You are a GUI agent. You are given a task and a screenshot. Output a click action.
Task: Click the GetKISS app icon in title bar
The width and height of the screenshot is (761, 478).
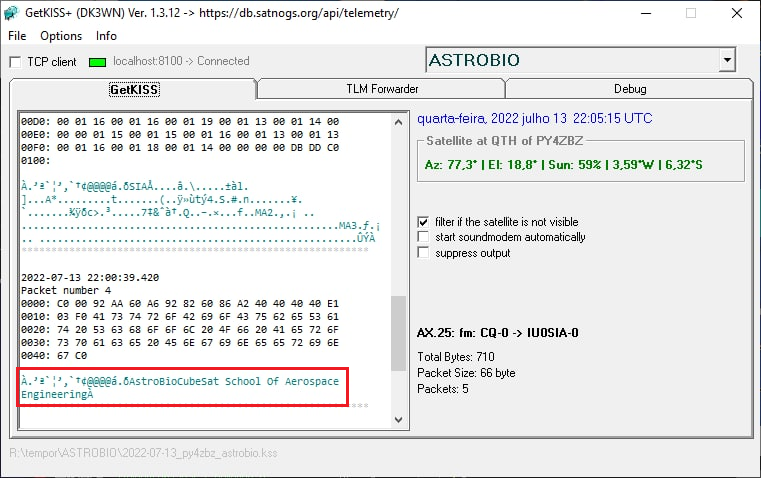coord(11,13)
